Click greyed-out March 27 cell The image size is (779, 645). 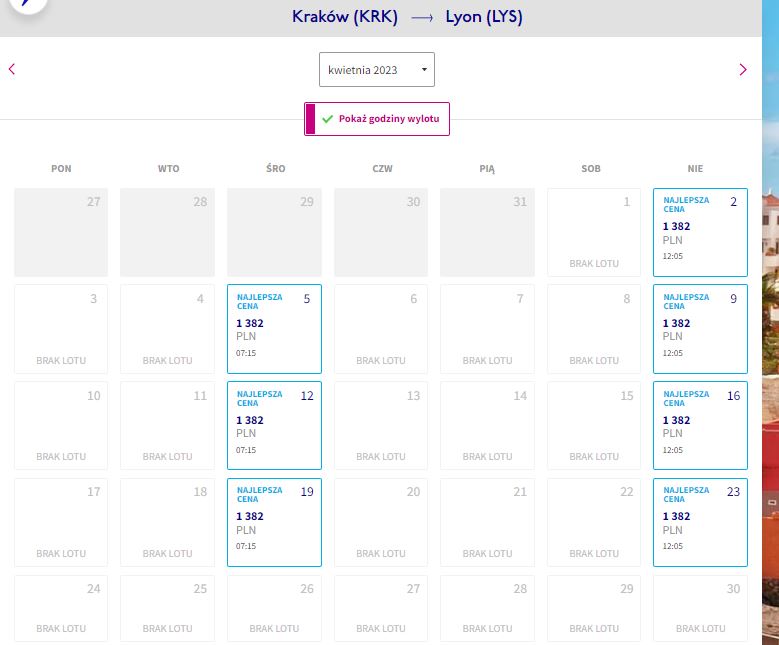coord(61,232)
